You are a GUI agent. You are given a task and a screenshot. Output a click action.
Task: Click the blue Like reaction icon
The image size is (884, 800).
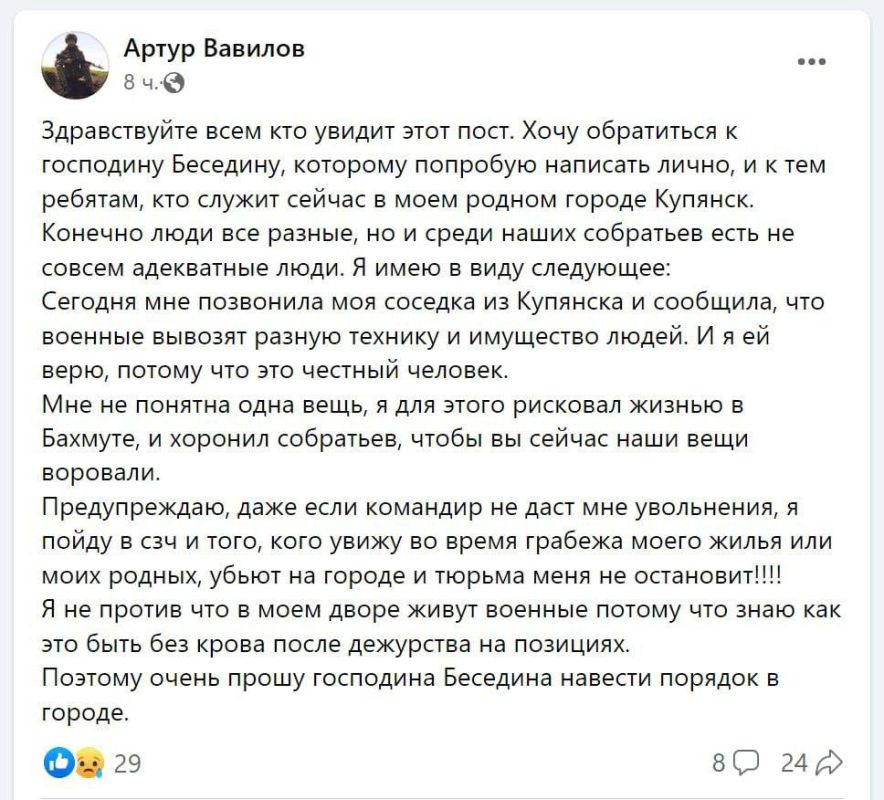(x=59, y=763)
